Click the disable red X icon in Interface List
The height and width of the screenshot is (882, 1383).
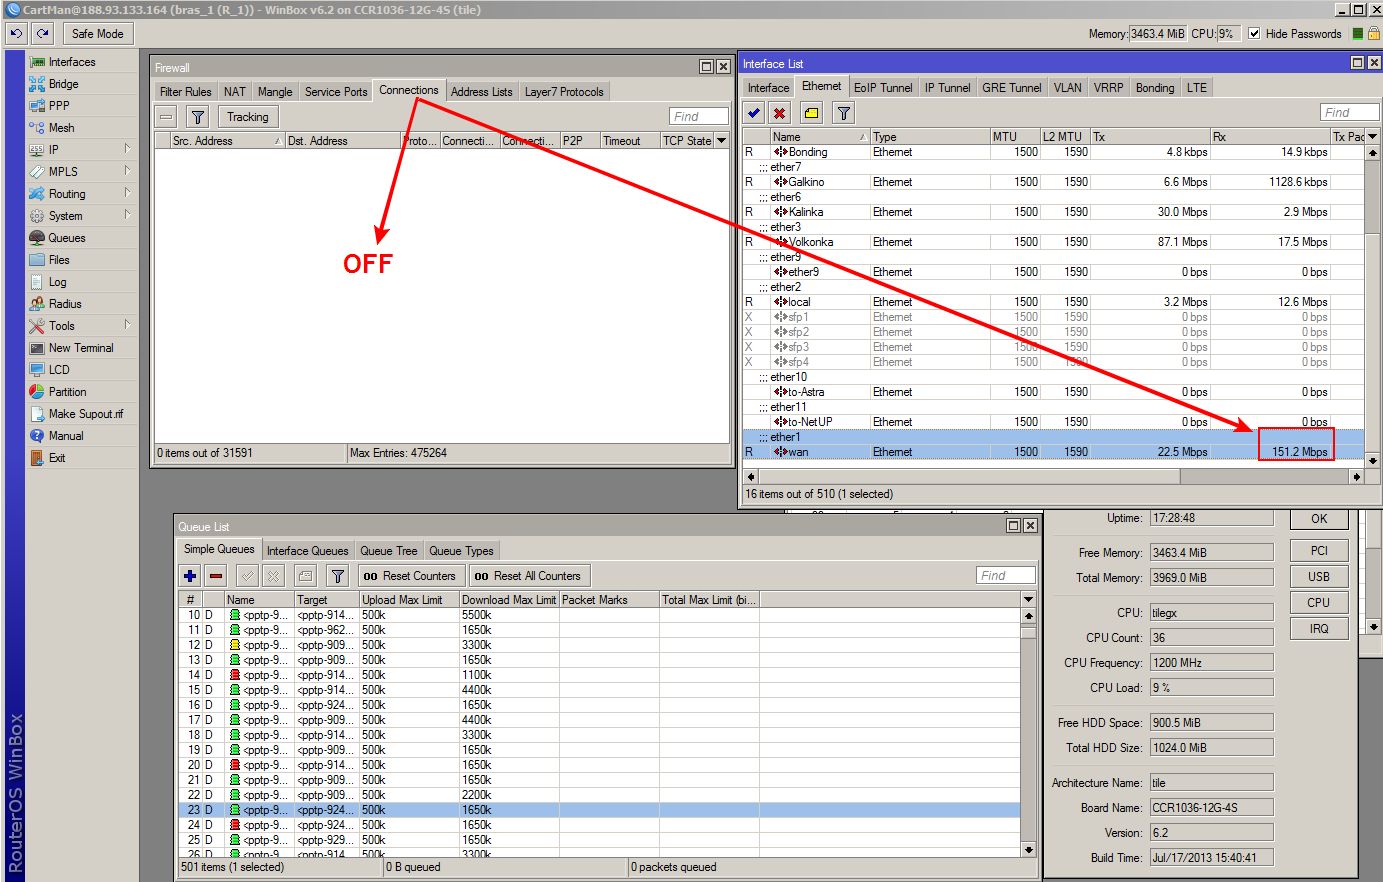(780, 113)
